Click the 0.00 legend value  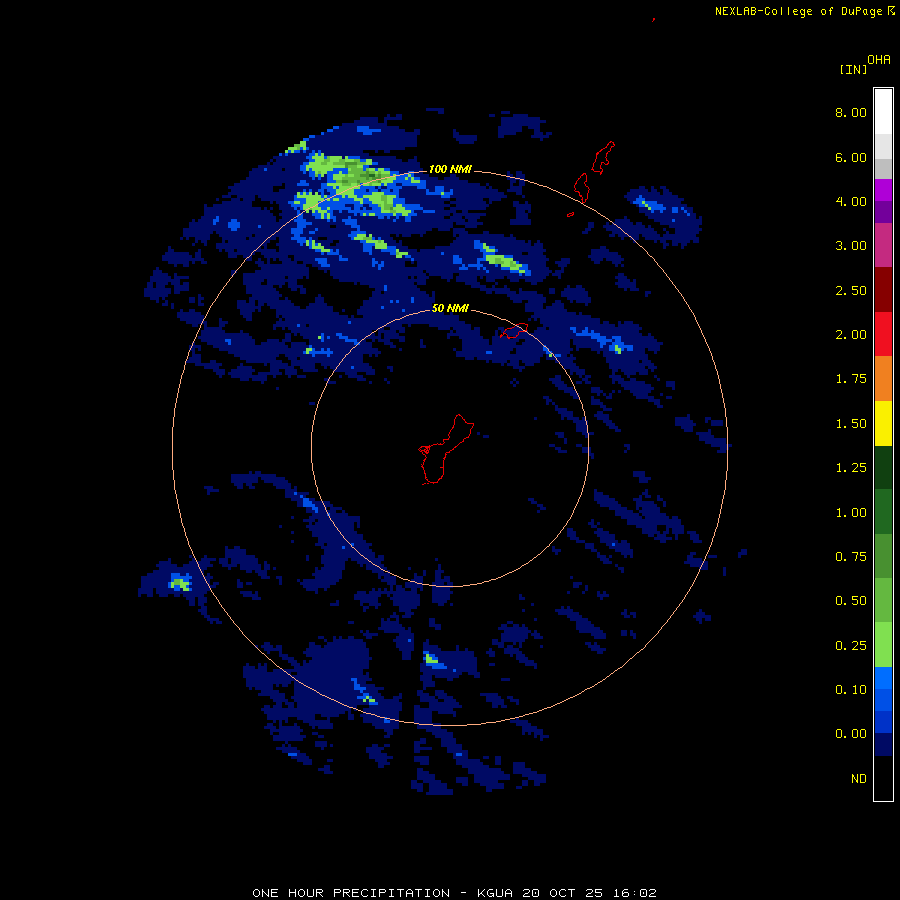pyautogui.click(x=851, y=734)
